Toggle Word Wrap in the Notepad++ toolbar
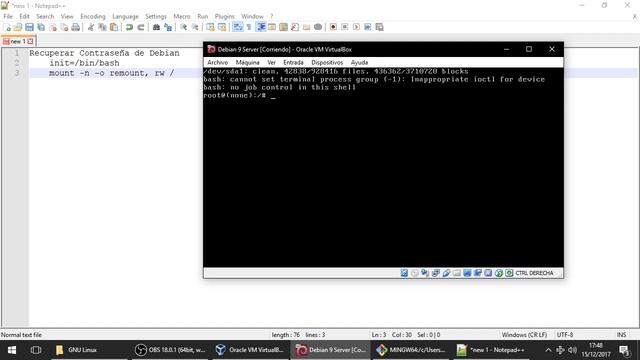Viewport: 640px width, 360px height. [x=238, y=27]
